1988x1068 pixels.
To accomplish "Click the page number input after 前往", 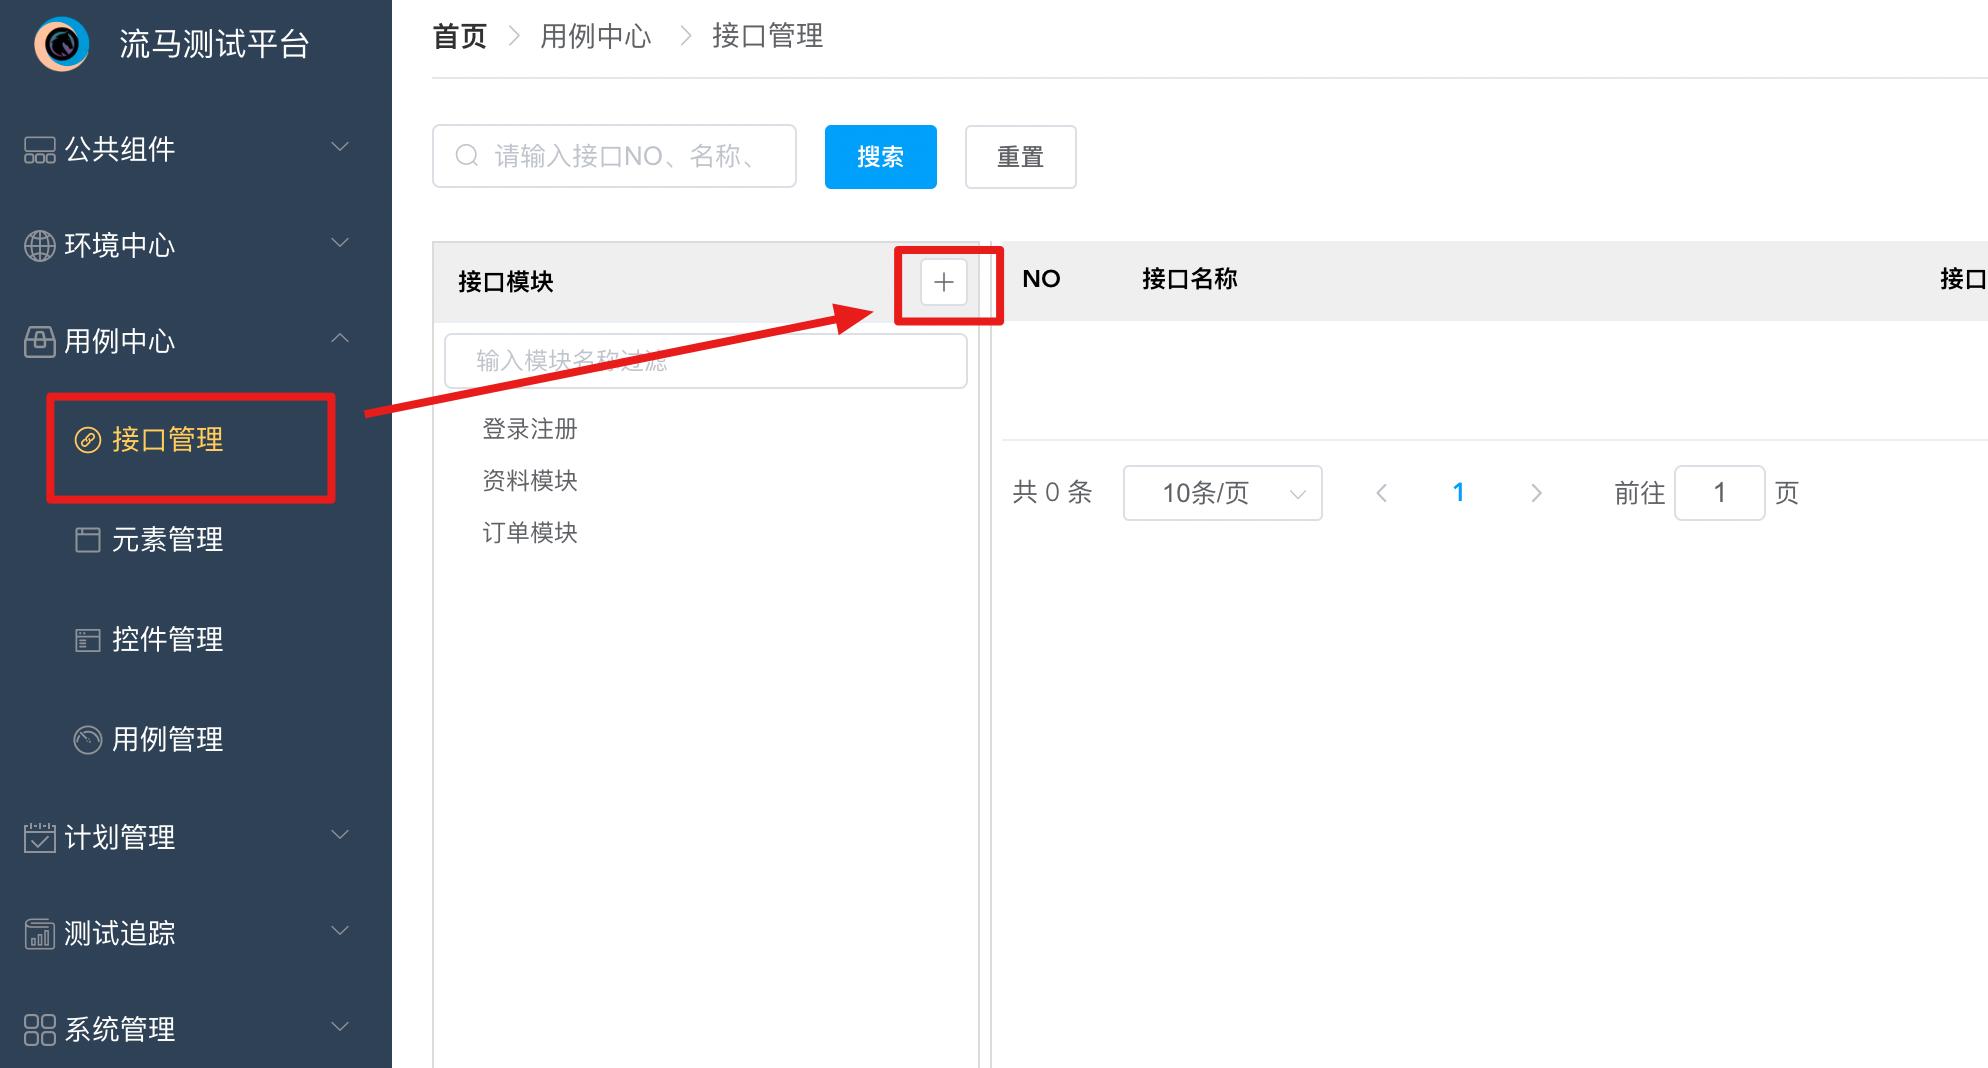I will 1719,492.
